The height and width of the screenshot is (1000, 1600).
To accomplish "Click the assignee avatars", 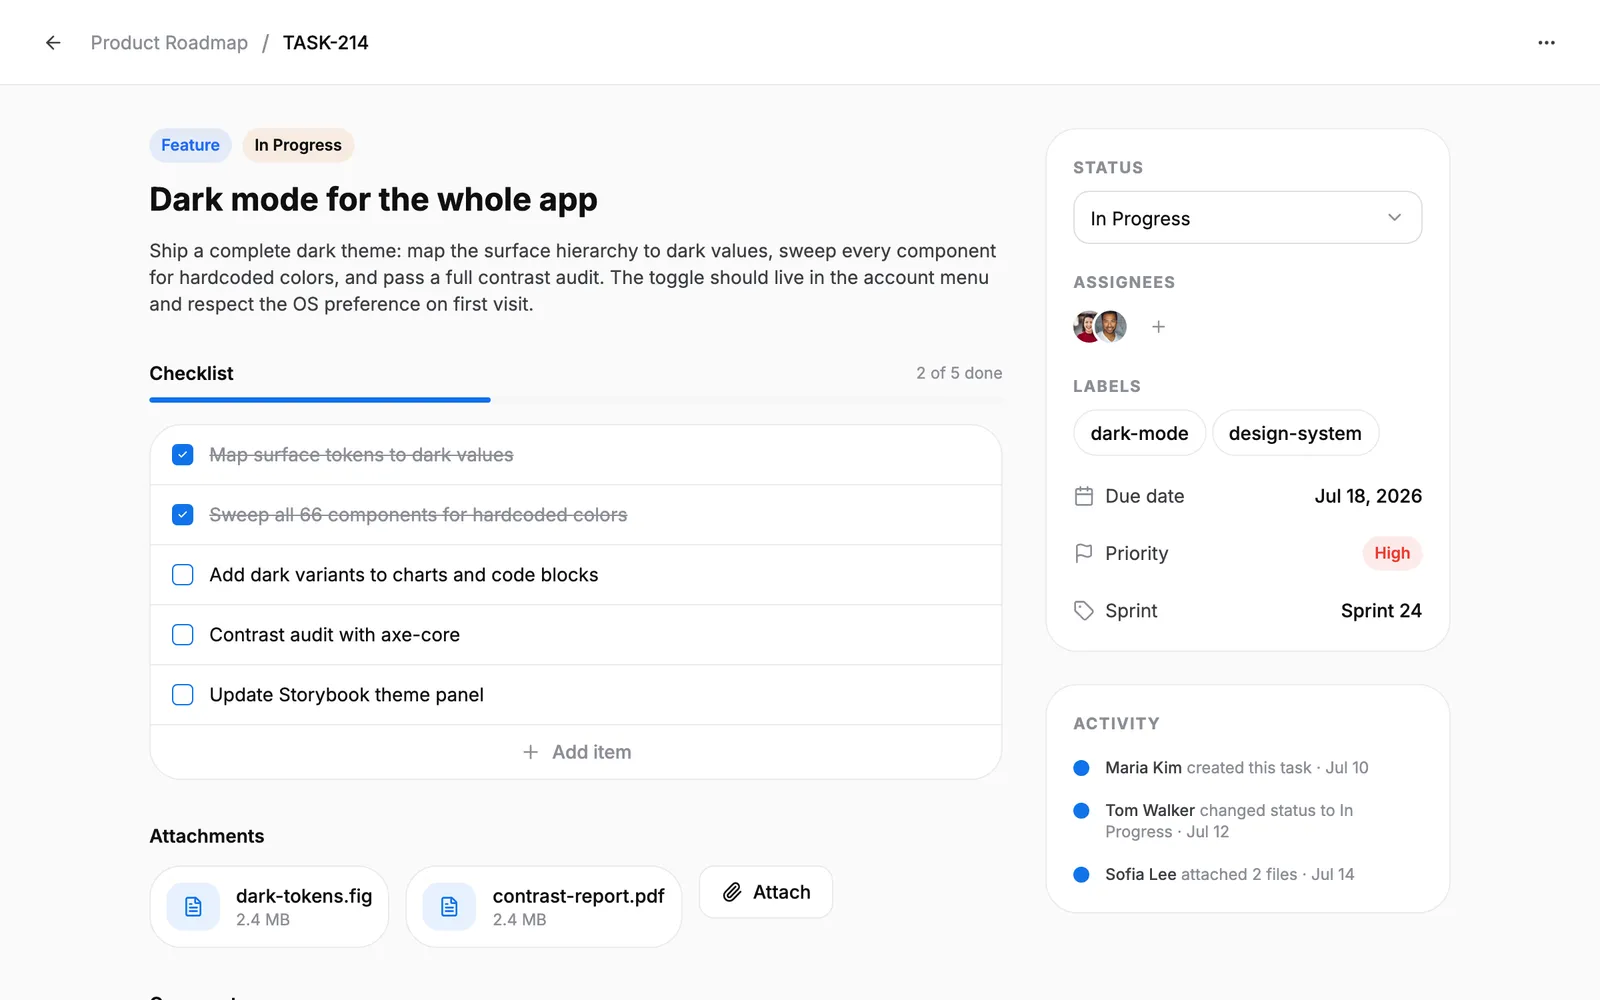I will [1100, 326].
